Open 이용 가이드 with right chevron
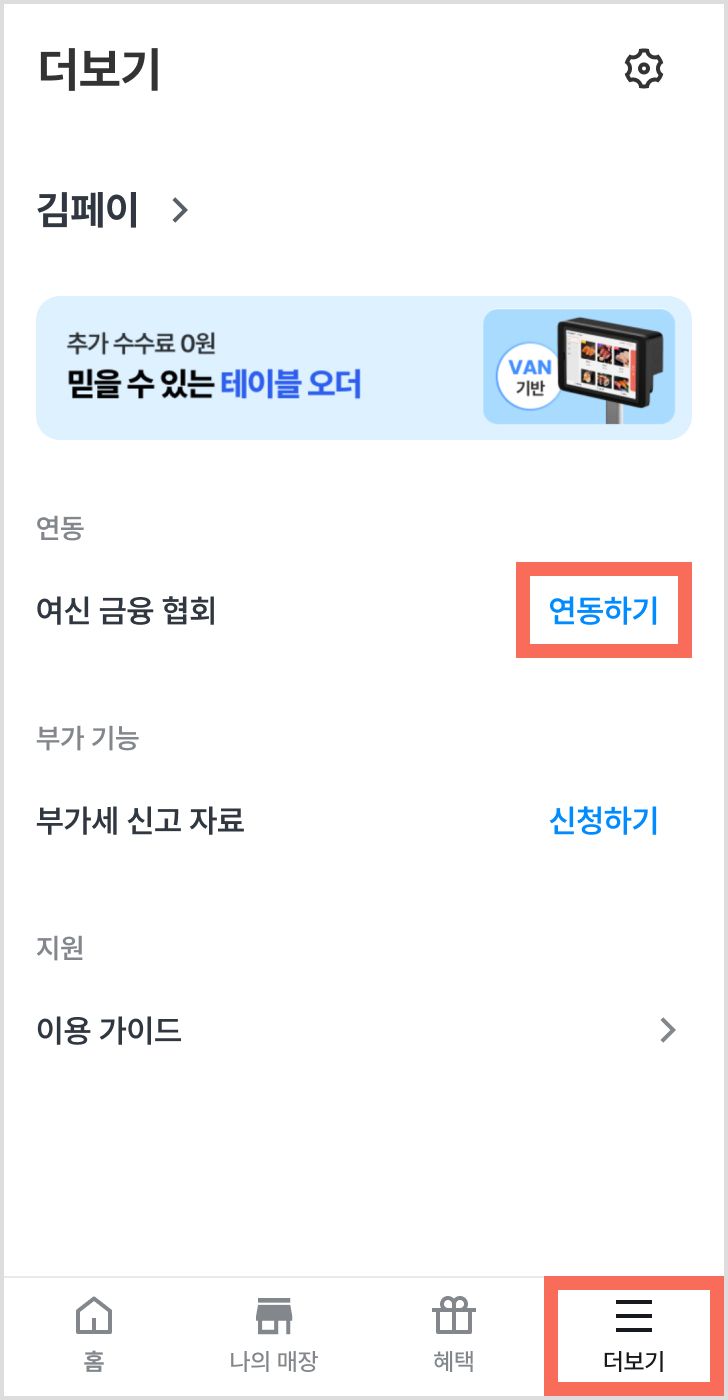The height and width of the screenshot is (1400, 728). (668, 1030)
